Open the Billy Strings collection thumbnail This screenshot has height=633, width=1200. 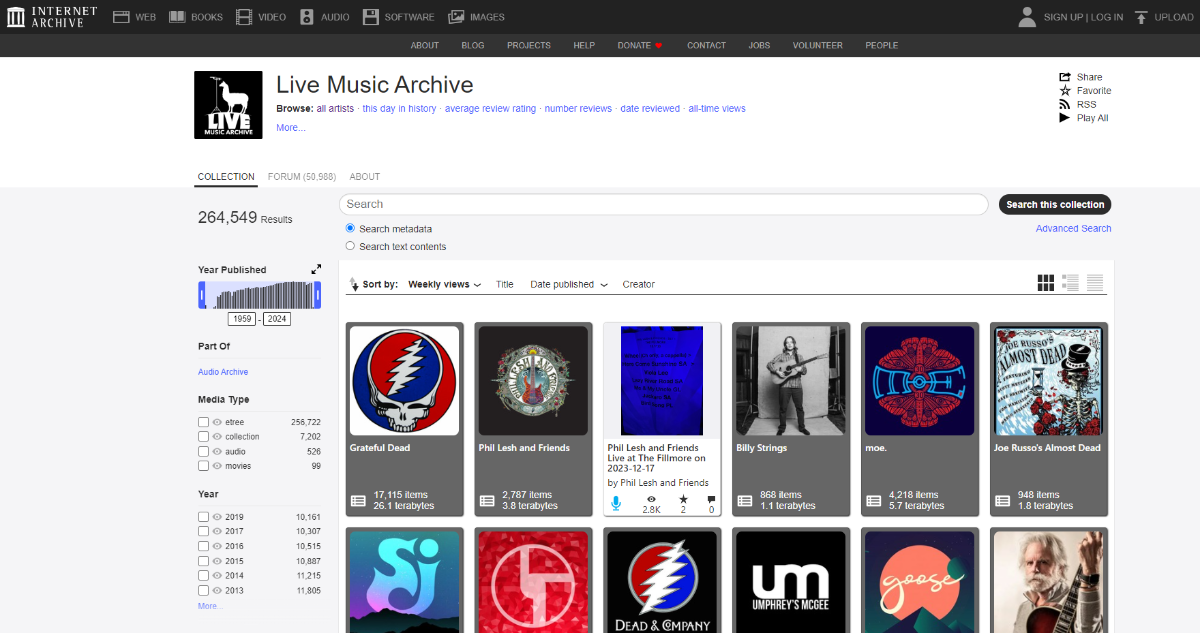791,381
